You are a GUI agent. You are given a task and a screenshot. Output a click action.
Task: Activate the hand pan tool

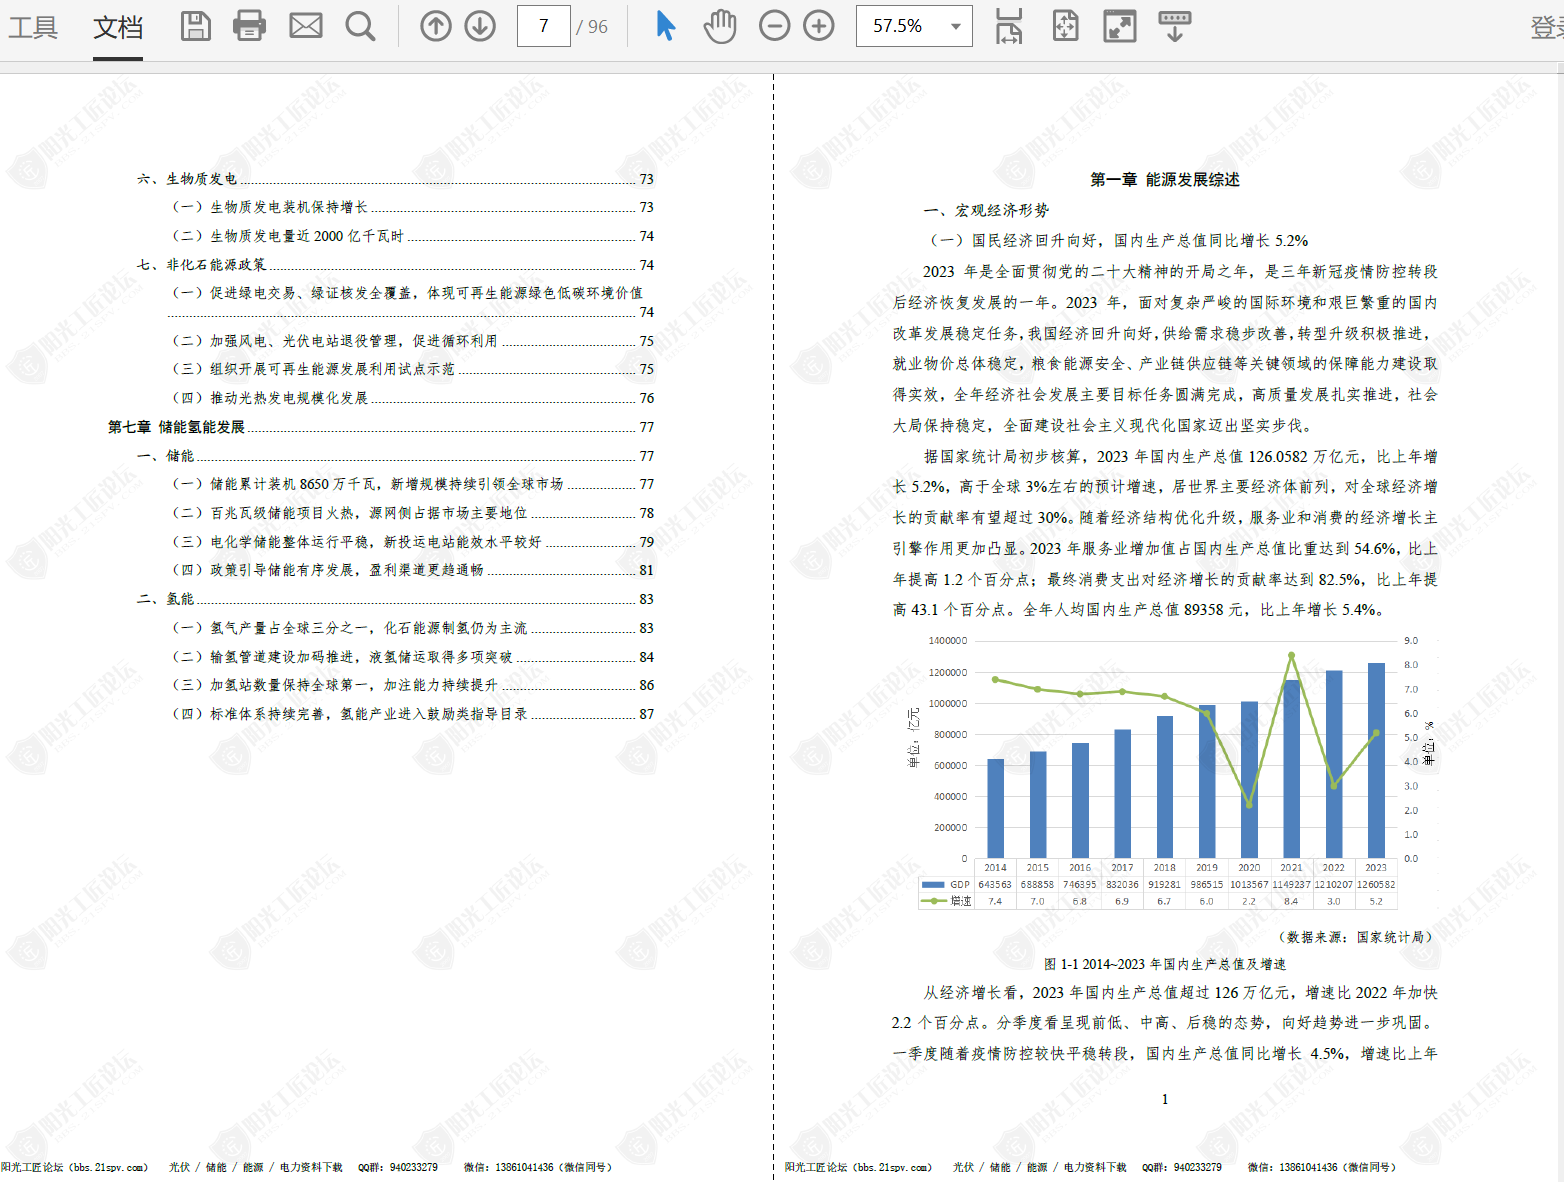coord(719,26)
